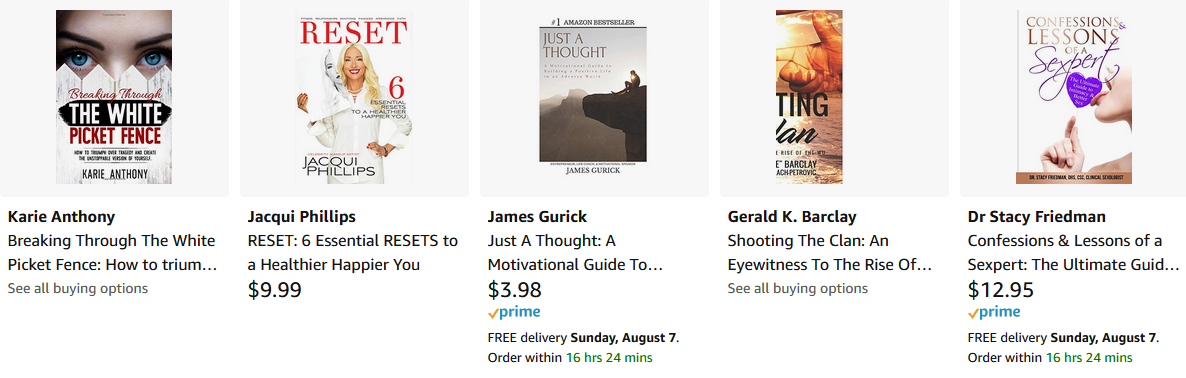Open Confessions & Lessons of a Sexpert title
This screenshot has height=378, width=1186.
click(x=1073, y=253)
